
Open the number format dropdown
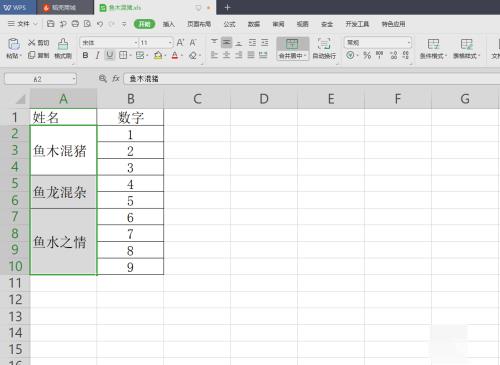point(409,43)
